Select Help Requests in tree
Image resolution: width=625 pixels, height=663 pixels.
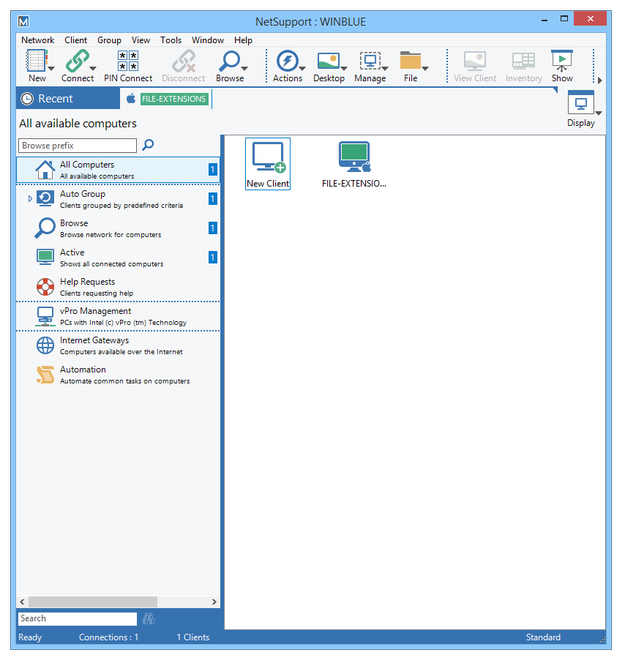point(118,287)
